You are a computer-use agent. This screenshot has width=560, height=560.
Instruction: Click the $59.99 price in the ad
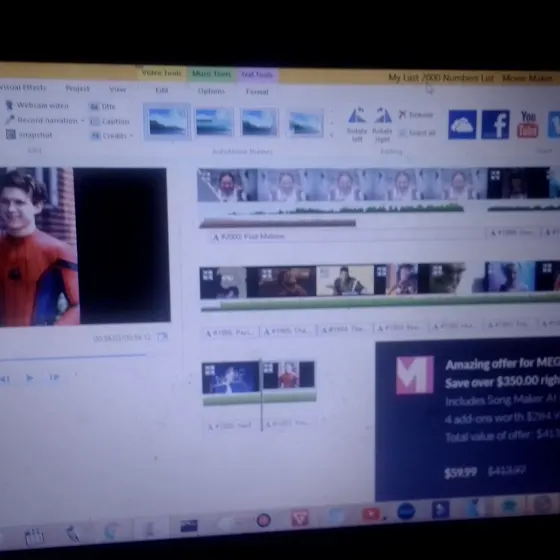click(x=460, y=472)
